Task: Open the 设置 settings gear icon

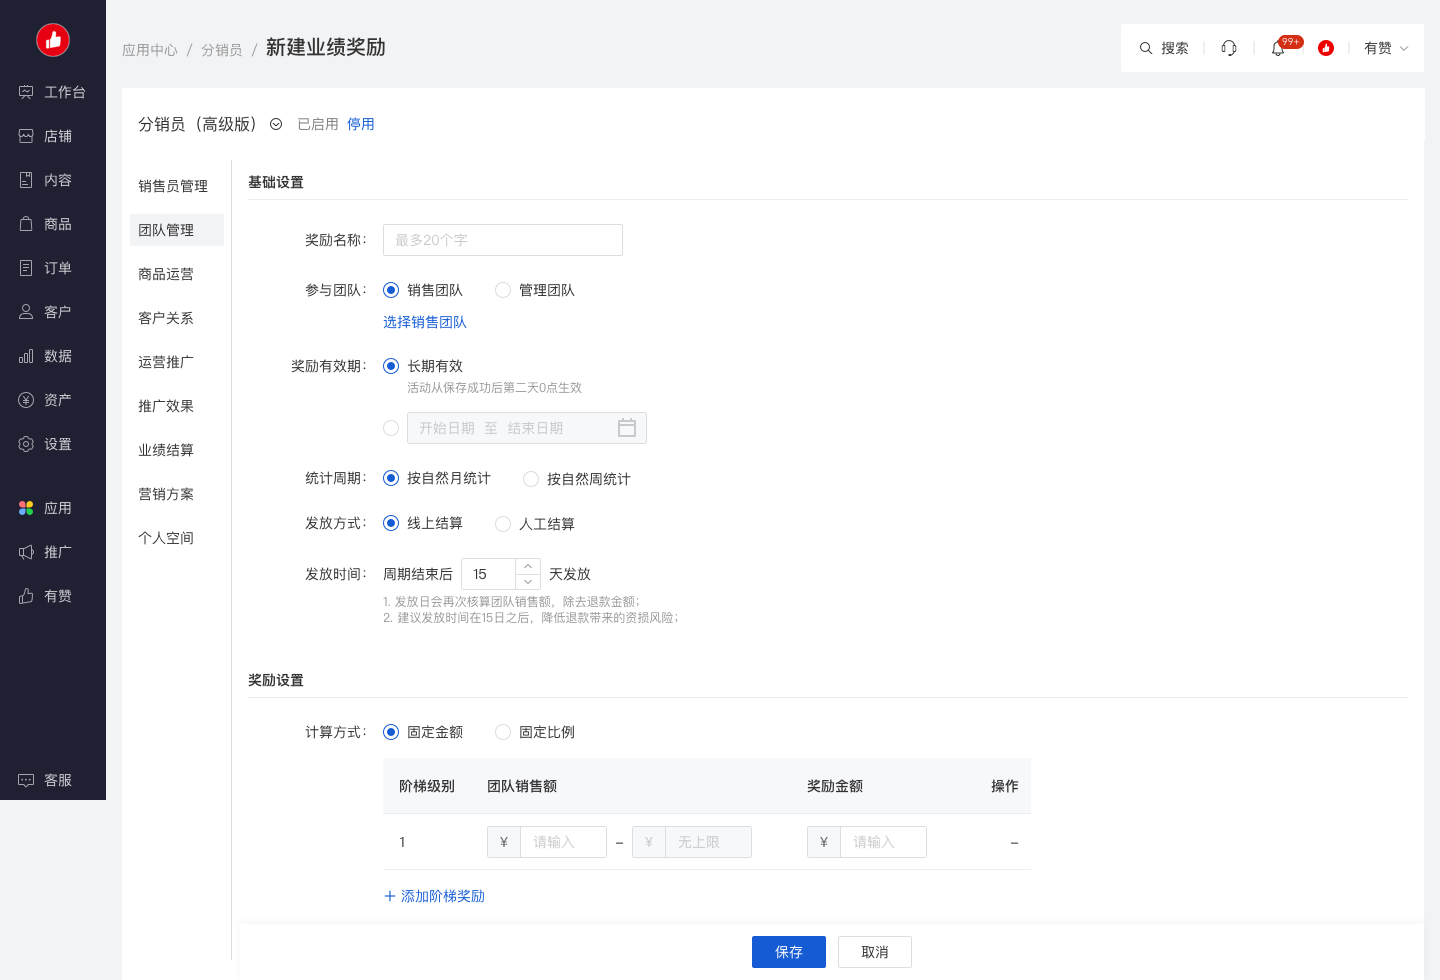Action: click(26, 444)
